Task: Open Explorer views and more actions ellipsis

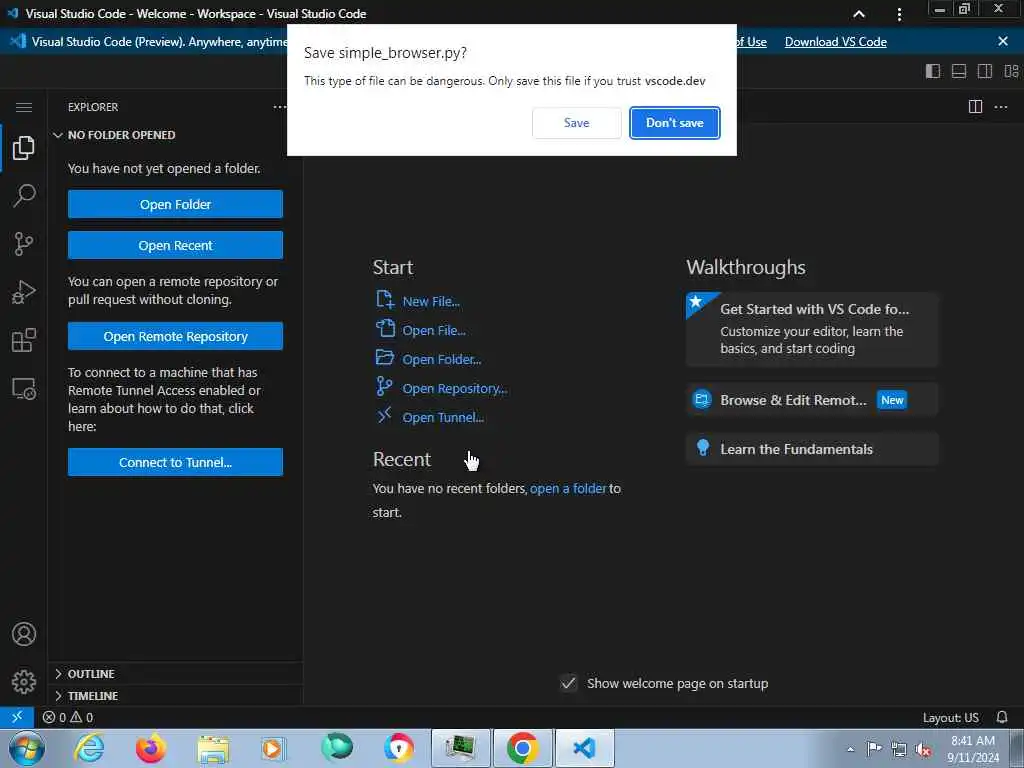Action: [280, 107]
